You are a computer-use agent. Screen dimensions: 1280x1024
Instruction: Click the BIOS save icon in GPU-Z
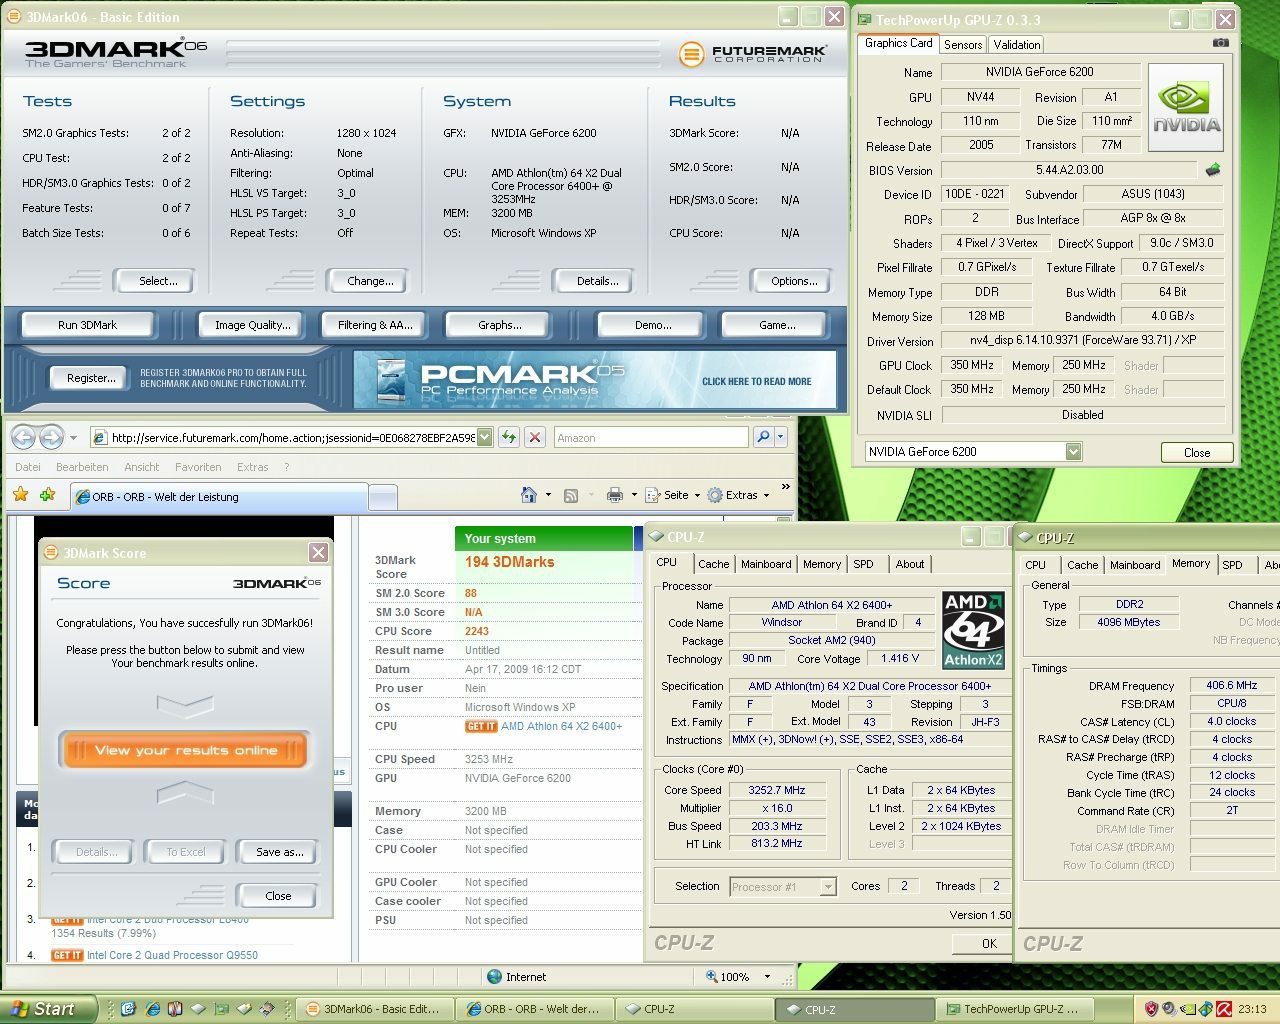1213,170
